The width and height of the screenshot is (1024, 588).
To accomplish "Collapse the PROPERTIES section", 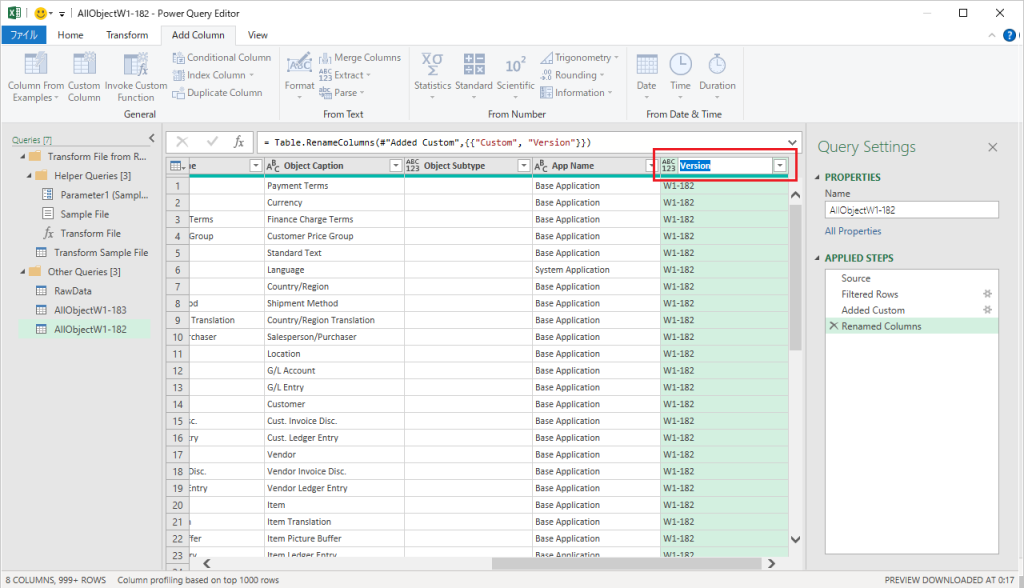I will coord(818,177).
